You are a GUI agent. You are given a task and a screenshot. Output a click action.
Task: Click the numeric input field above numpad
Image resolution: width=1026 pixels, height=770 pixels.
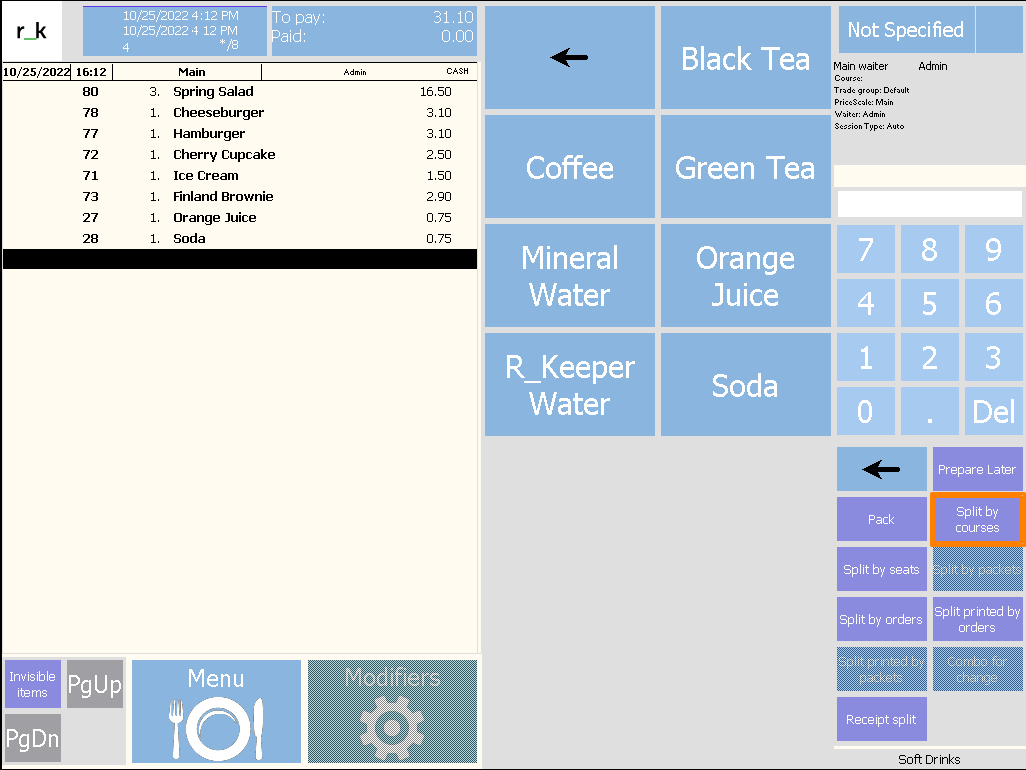(929, 203)
